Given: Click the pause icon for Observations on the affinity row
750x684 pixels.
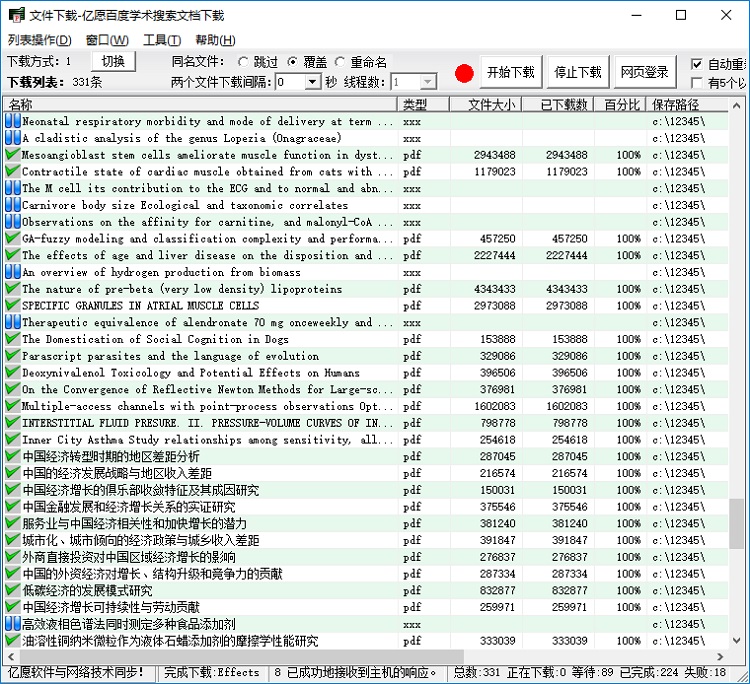Looking at the screenshot, I should pos(12,221).
